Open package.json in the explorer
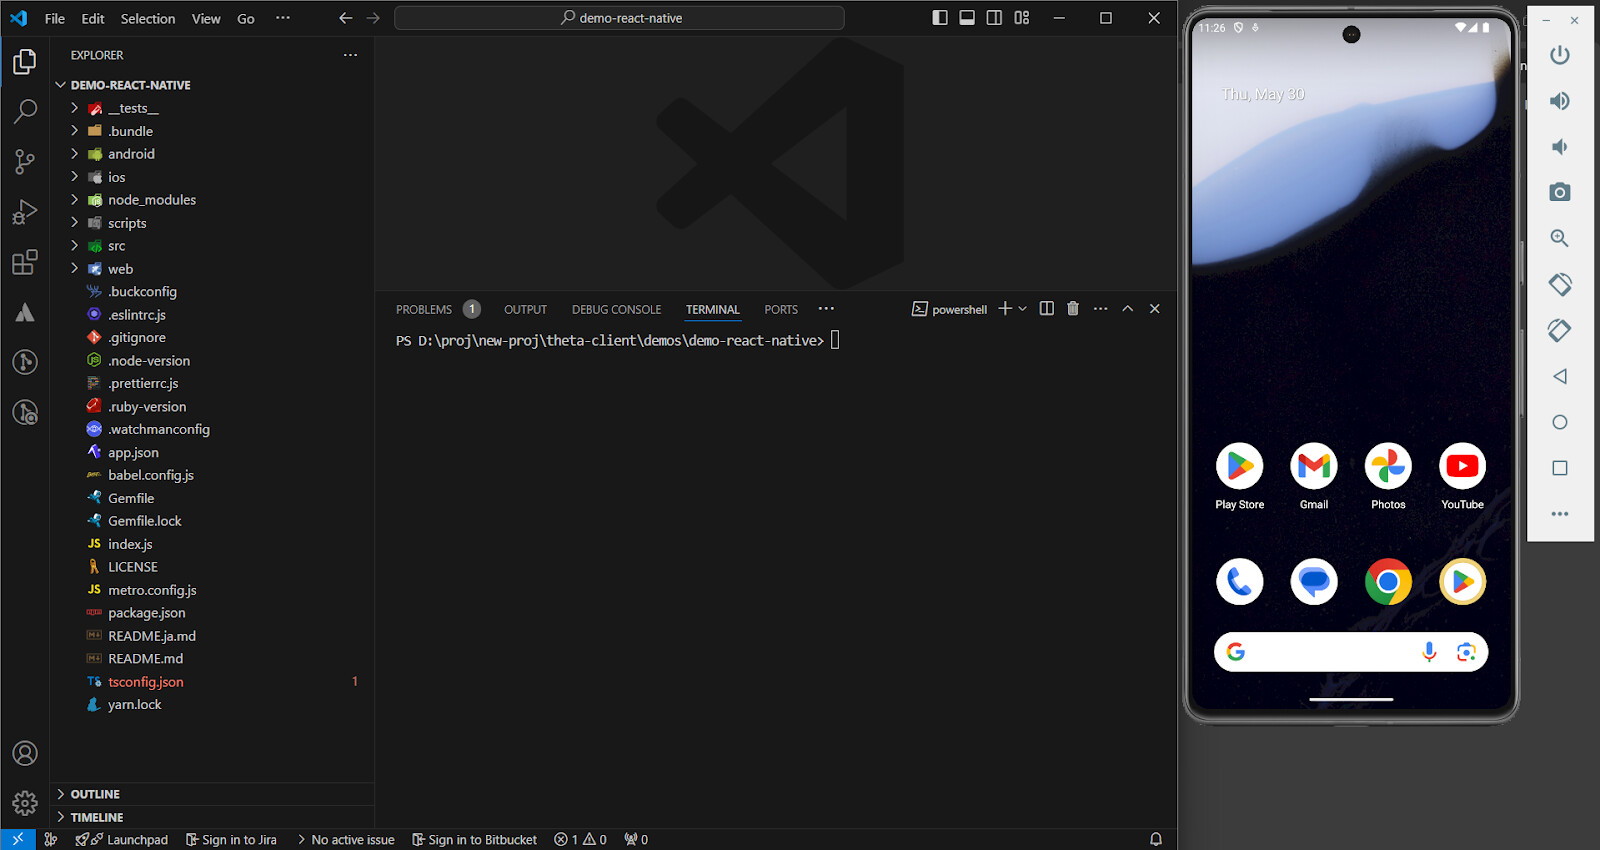The height and width of the screenshot is (850, 1600). pos(147,613)
